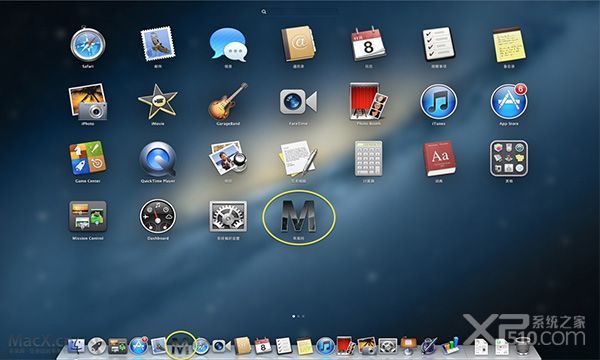Viewport: 600px width, 360px height.
Task: Launch Photo Booth from the Launchpad grid
Action: (x=368, y=101)
